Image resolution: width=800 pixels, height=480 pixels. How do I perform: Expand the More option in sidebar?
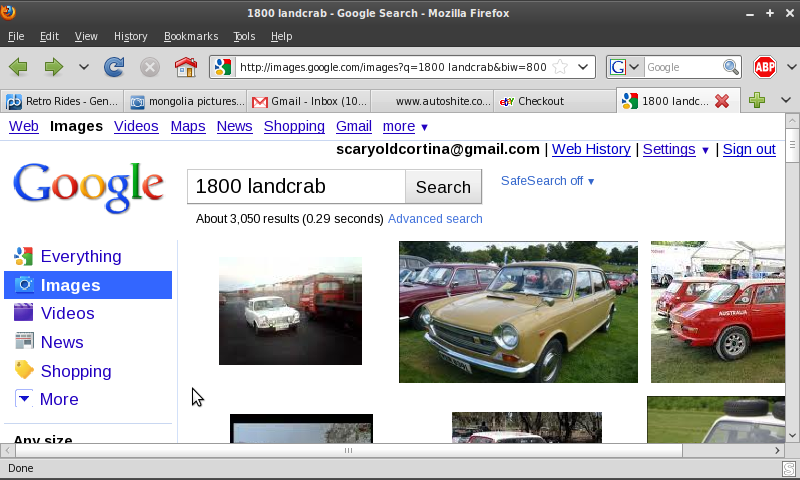coord(58,399)
